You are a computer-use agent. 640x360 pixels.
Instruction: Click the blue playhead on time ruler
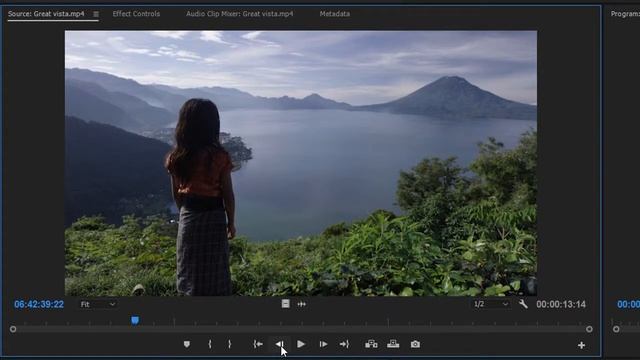[x=135, y=320]
